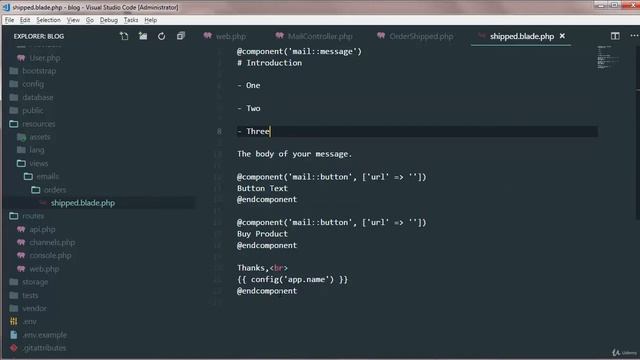Viewport: 640px width, 360px height.
Task: Open the View menu
Action: pos(73,20)
